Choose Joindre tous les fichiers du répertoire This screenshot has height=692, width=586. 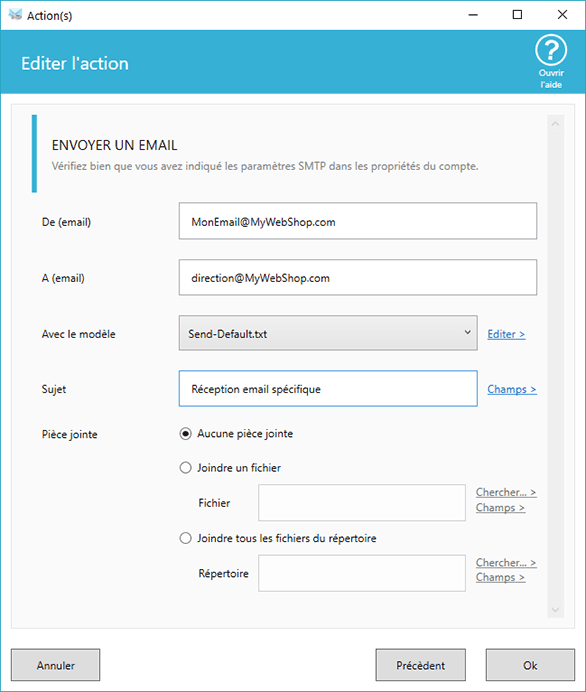185,538
